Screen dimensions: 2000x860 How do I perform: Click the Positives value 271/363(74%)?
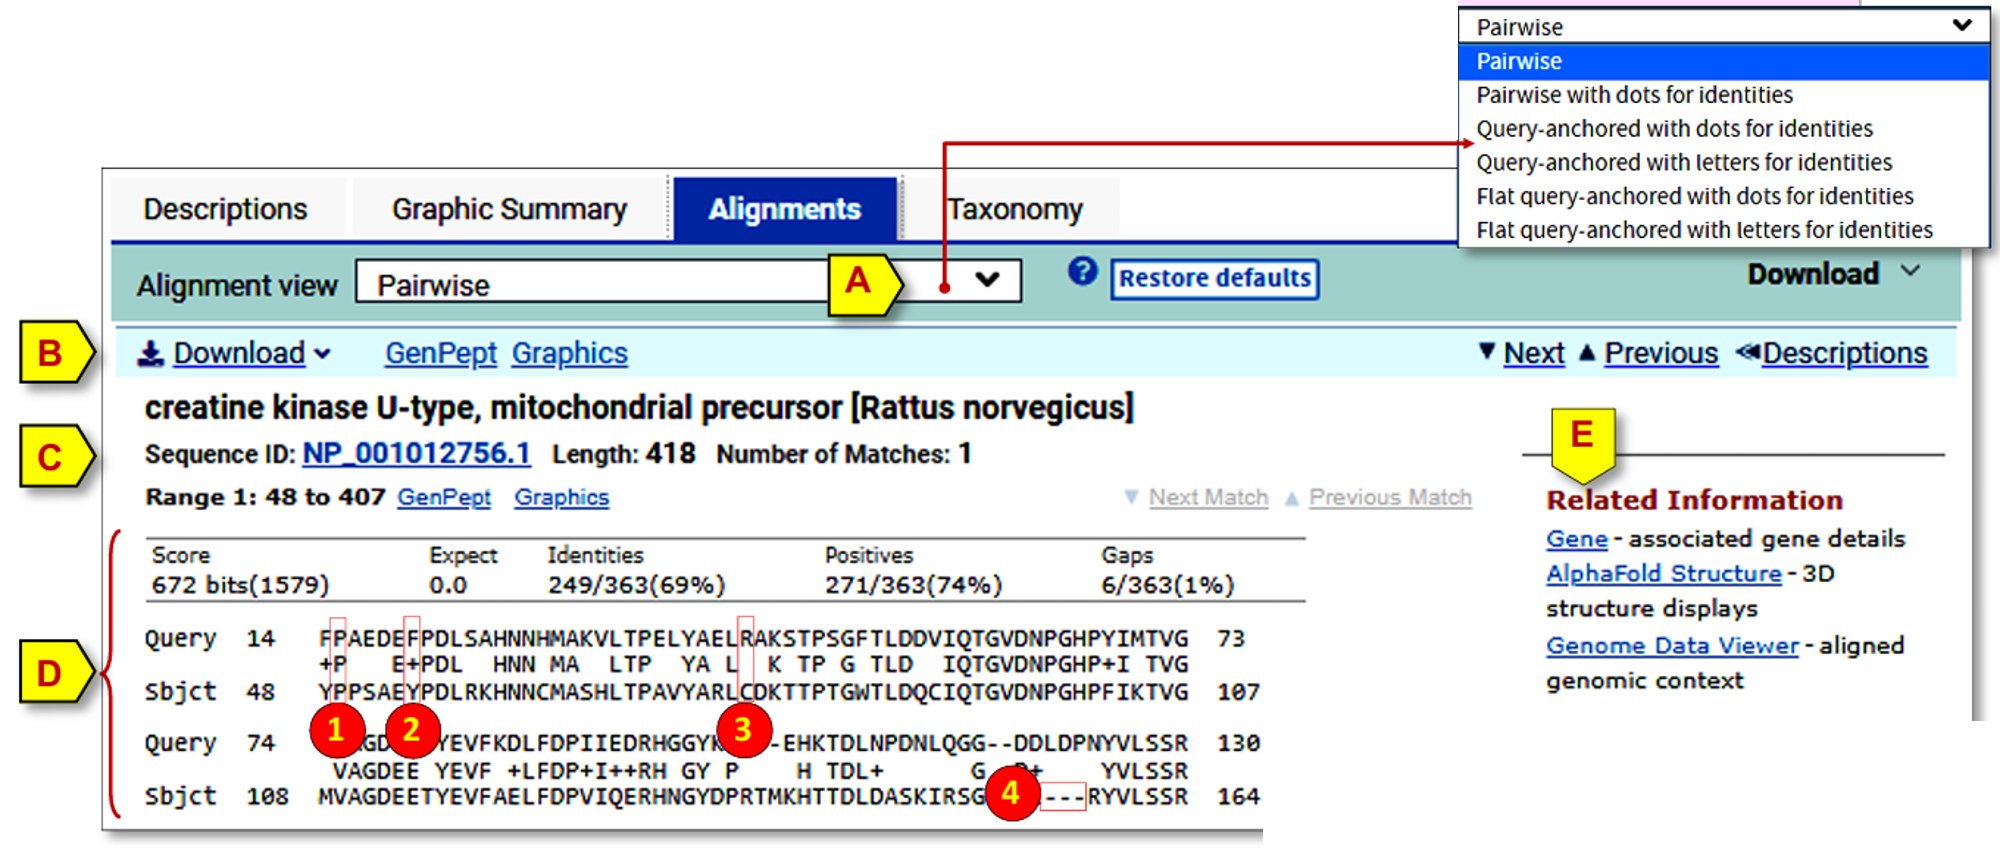(913, 585)
